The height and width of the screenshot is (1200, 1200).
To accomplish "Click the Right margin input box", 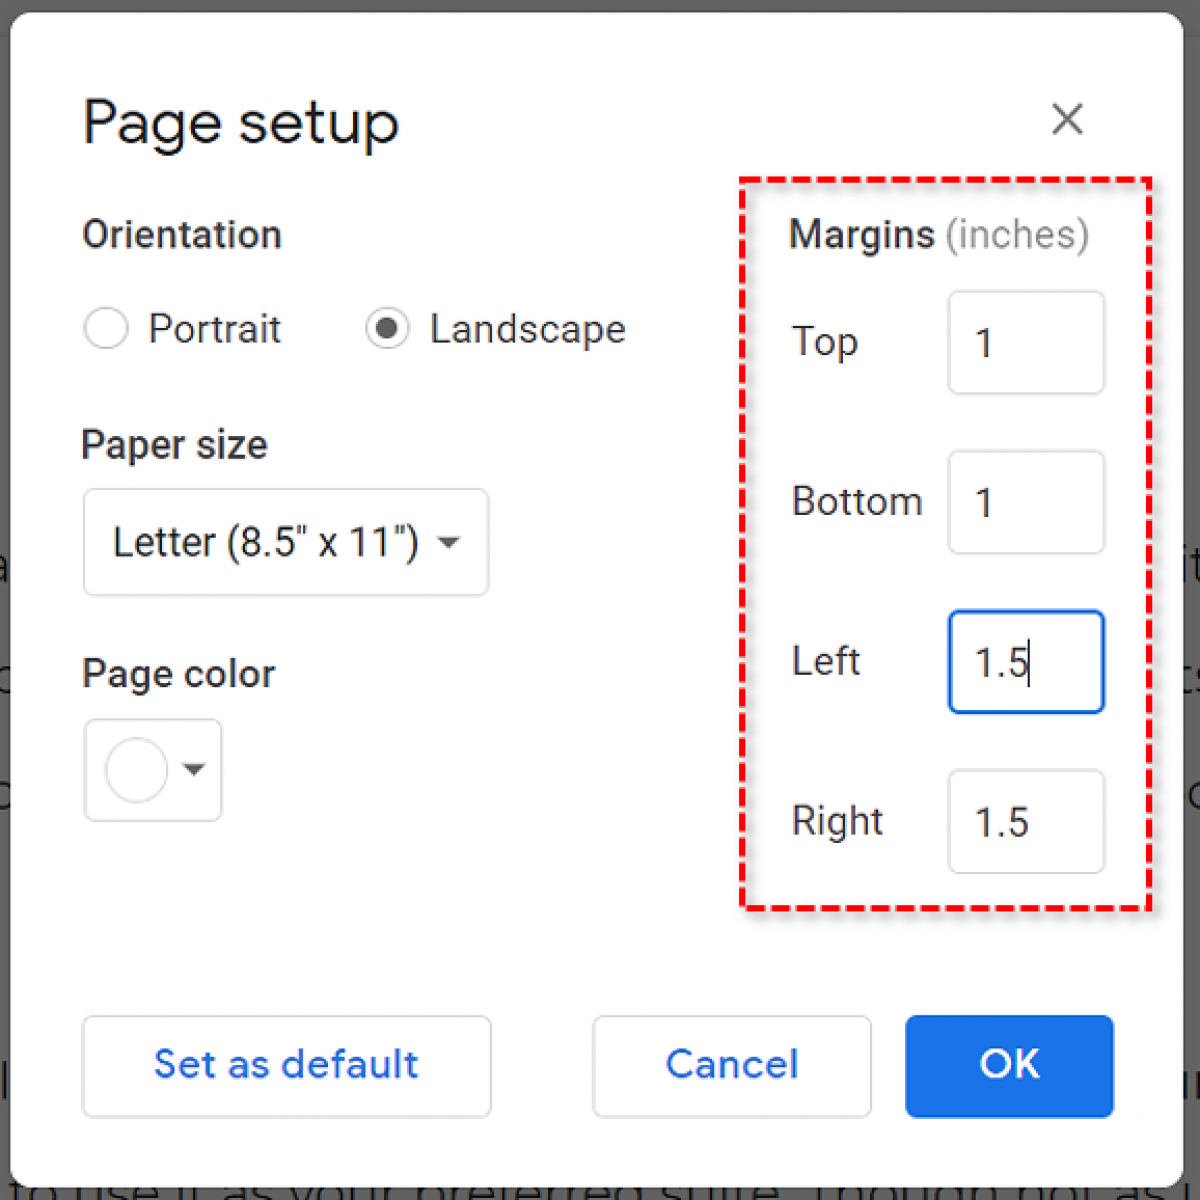I will click(1025, 821).
